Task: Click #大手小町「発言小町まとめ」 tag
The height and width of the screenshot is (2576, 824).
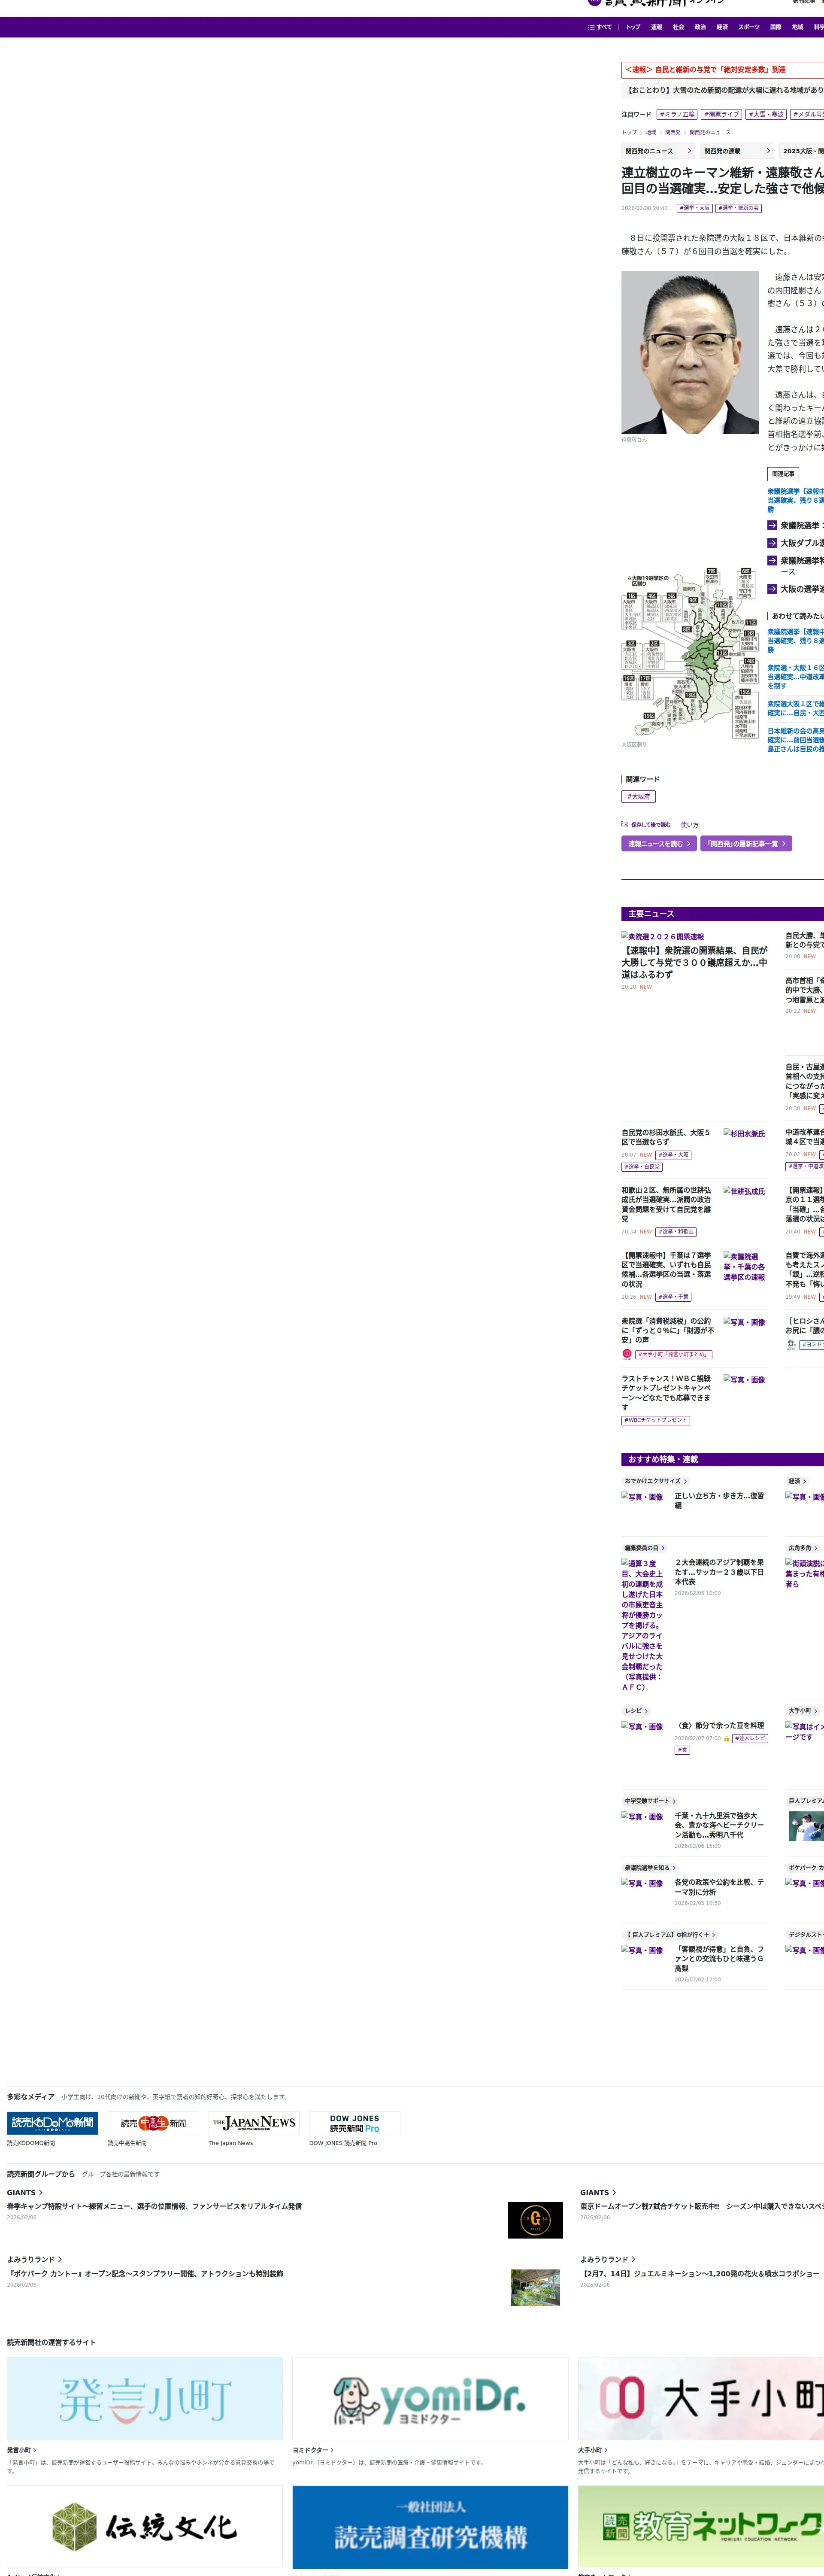Action: tap(674, 1354)
